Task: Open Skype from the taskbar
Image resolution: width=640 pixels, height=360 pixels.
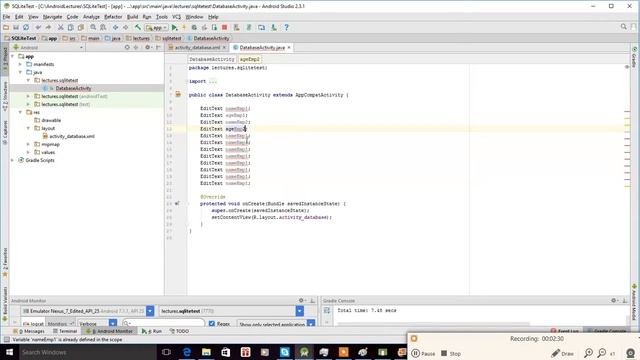Action: [x=284, y=352]
